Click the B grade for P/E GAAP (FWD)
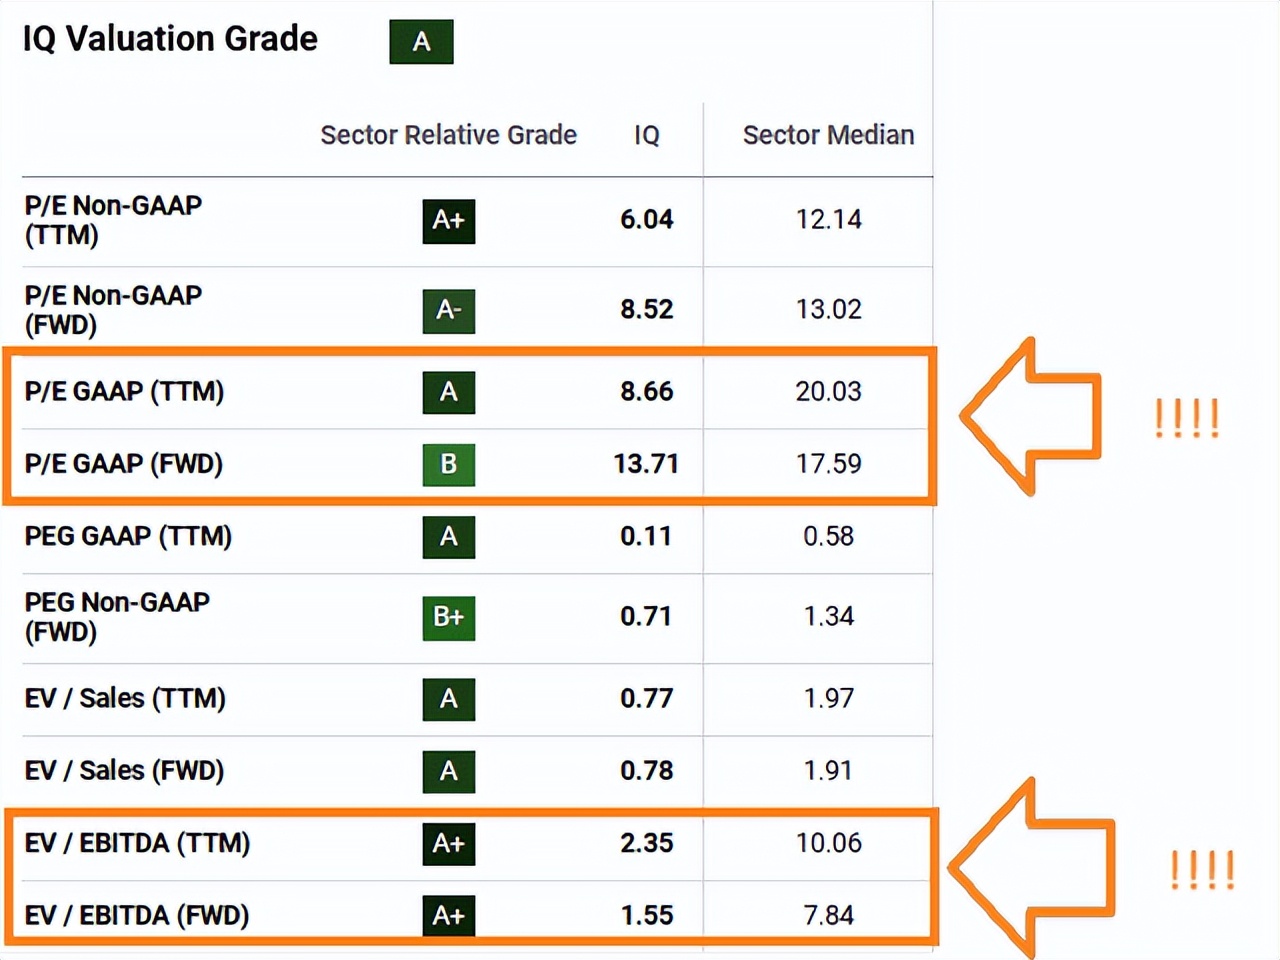Screen dimensions: 1280x960 [448, 464]
